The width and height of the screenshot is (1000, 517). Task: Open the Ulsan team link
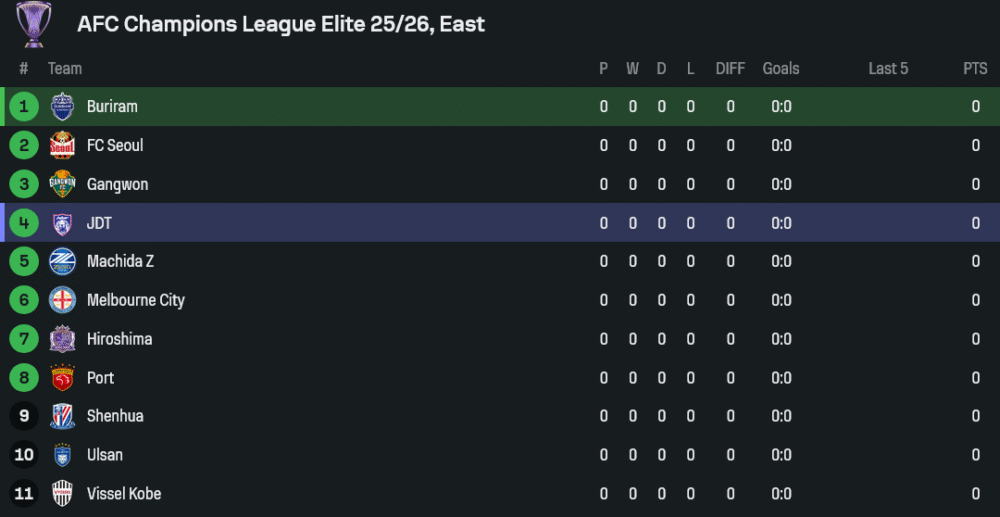click(x=105, y=455)
